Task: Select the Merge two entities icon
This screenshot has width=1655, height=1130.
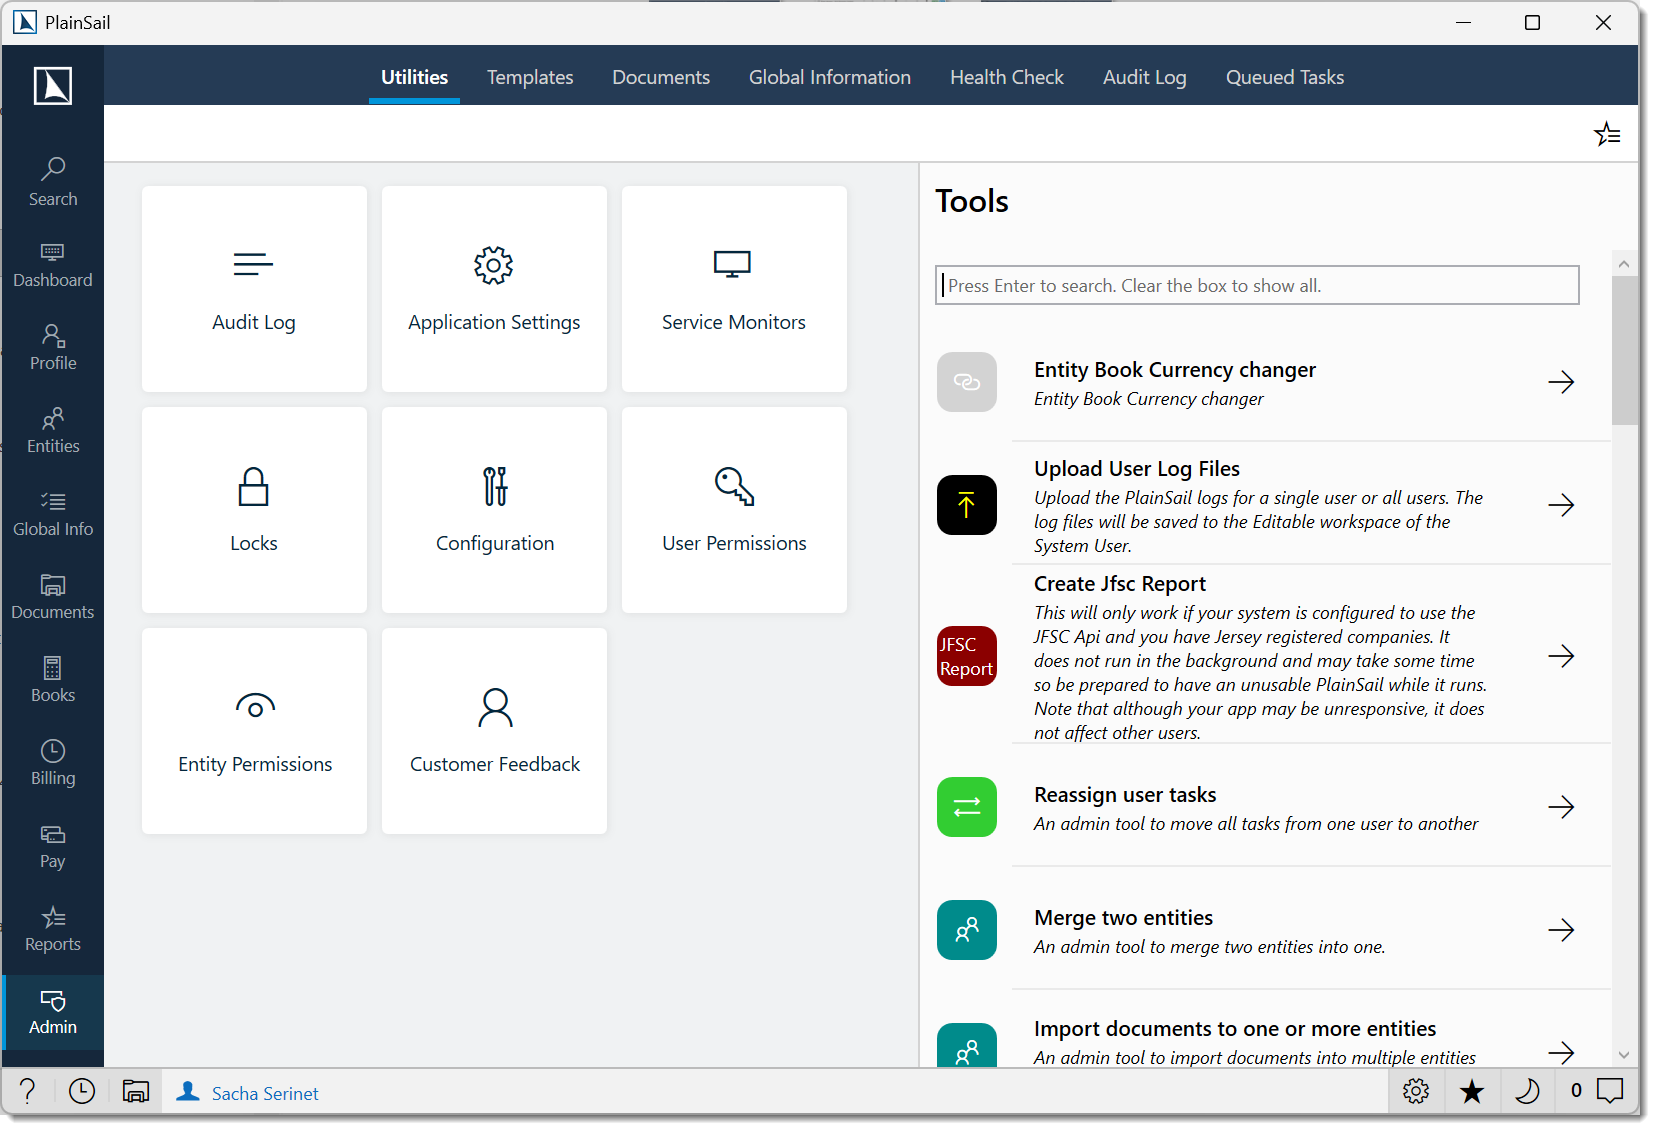Action: [x=966, y=930]
